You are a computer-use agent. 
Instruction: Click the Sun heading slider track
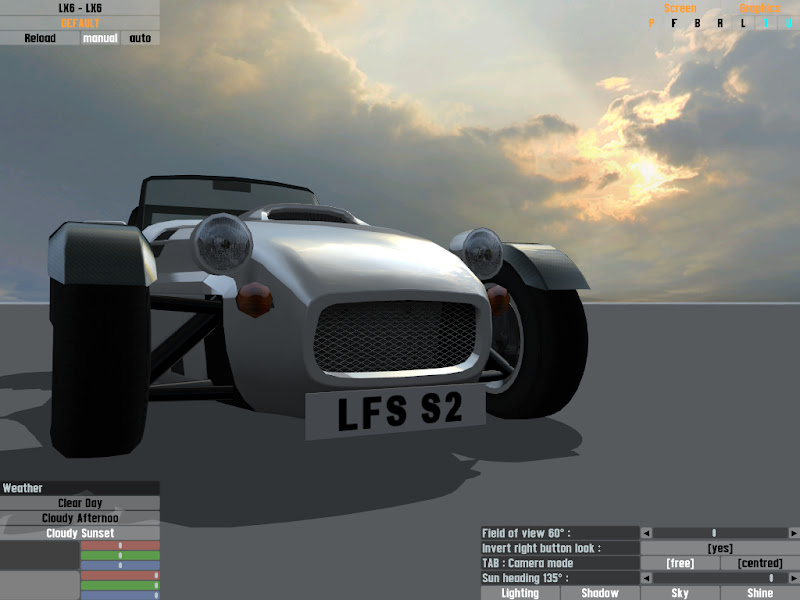(720, 578)
